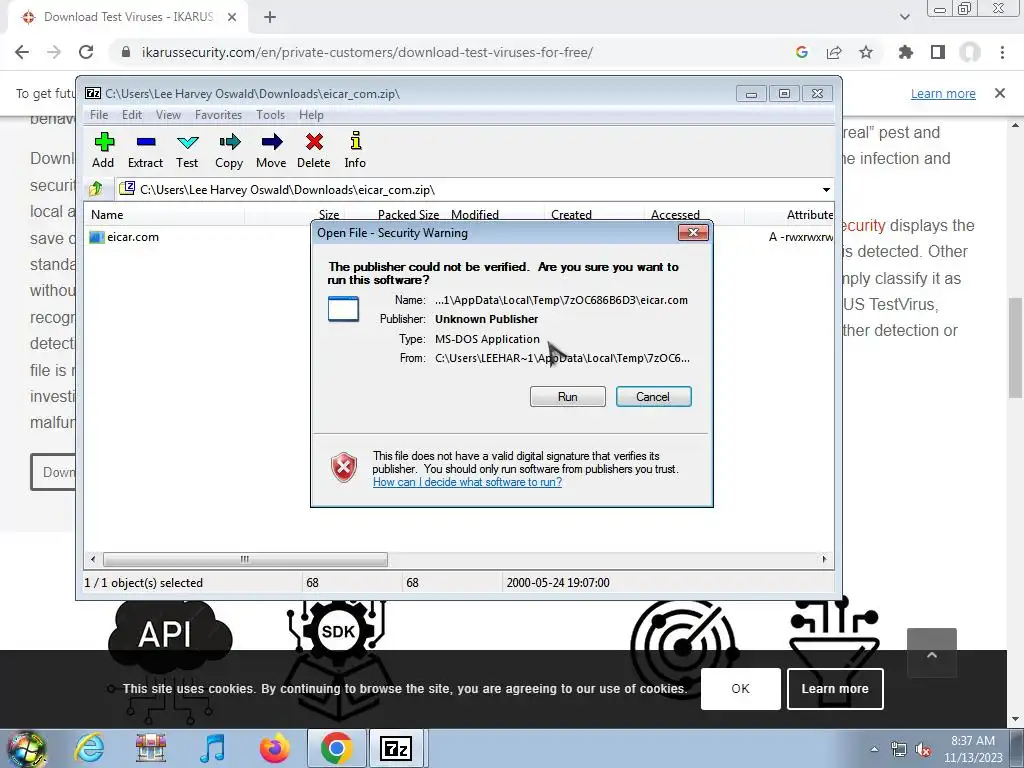This screenshot has height=768, width=1024.
Task: Switch to 7-Zip in the taskbar
Action: [x=397, y=748]
